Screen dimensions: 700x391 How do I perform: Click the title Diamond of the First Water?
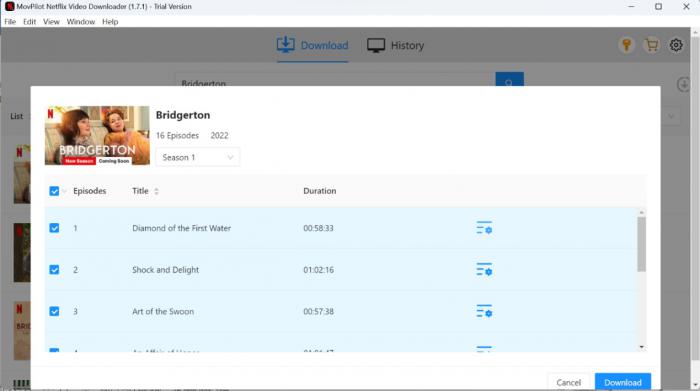click(181, 228)
